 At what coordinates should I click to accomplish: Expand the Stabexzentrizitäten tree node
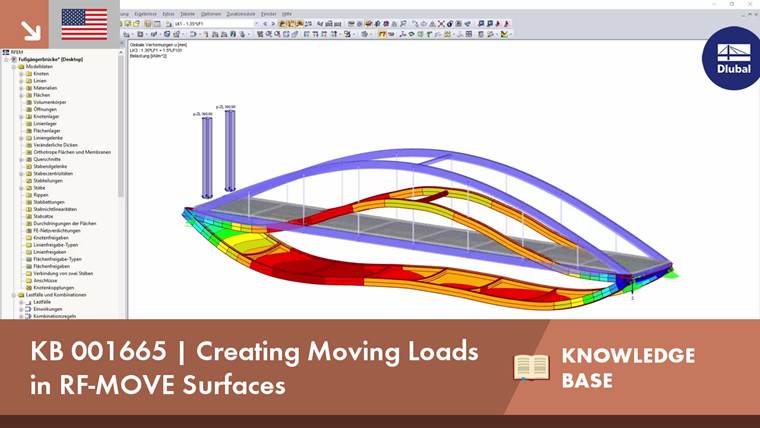[21, 174]
